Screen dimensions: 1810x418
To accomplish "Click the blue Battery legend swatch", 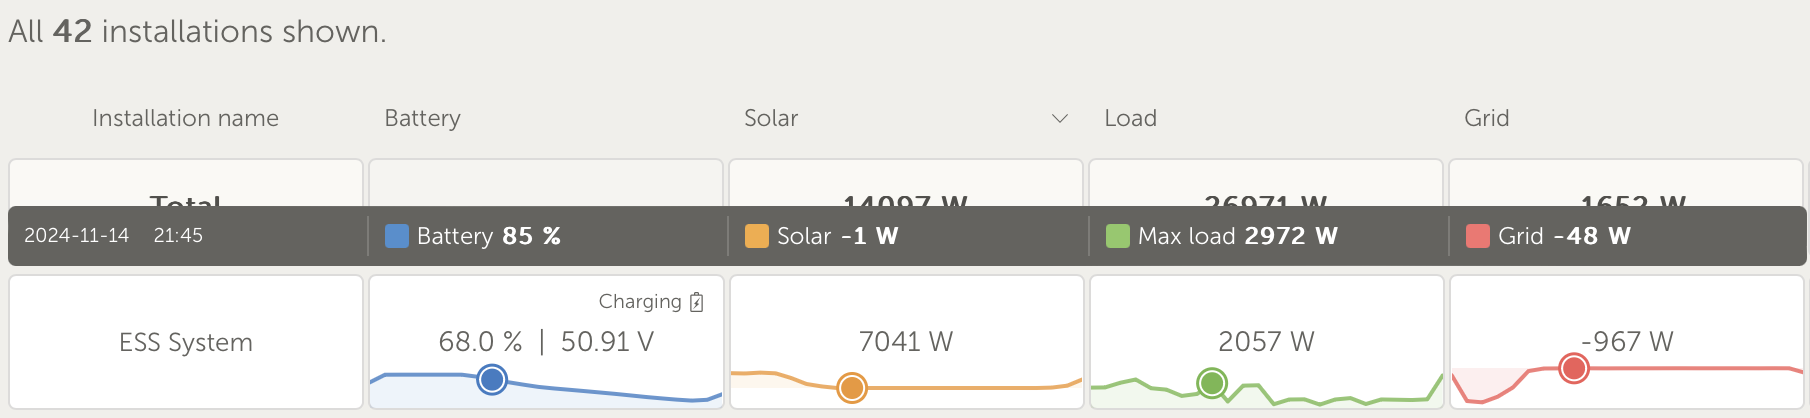I will [x=397, y=236].
